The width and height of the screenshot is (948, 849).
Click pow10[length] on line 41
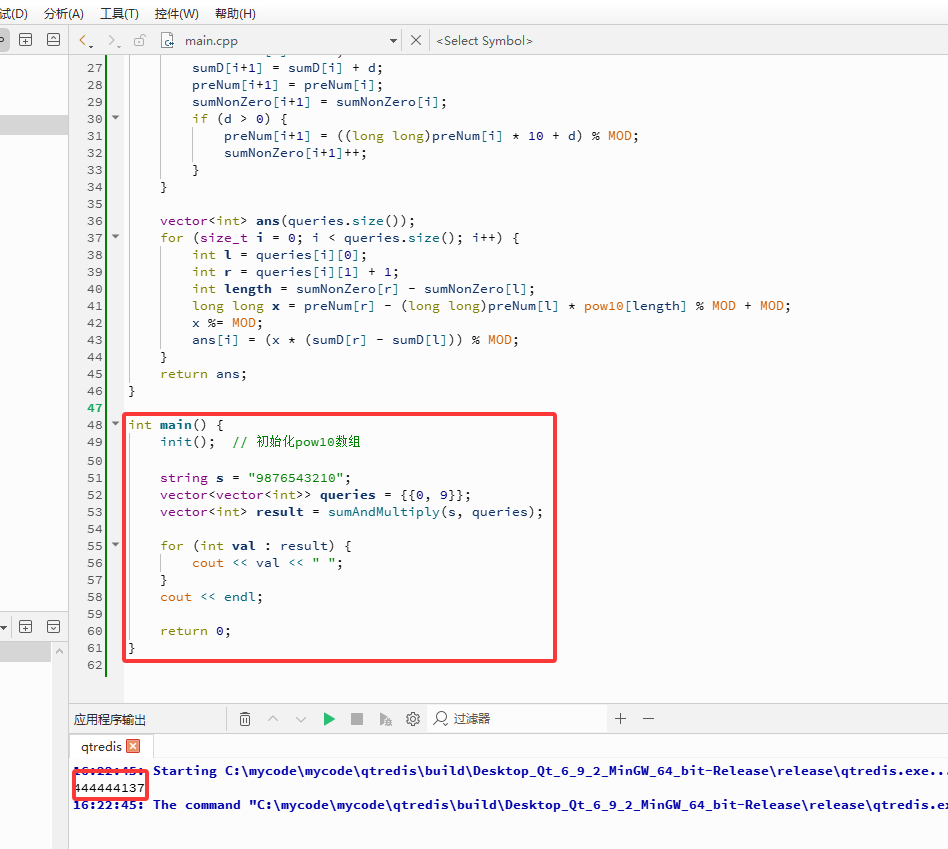pyautogui.click(x=635, y=306)
